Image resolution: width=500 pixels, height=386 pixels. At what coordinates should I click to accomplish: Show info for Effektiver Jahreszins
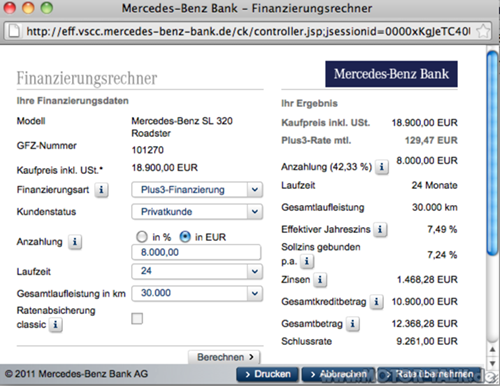click(x=380, y=229)
